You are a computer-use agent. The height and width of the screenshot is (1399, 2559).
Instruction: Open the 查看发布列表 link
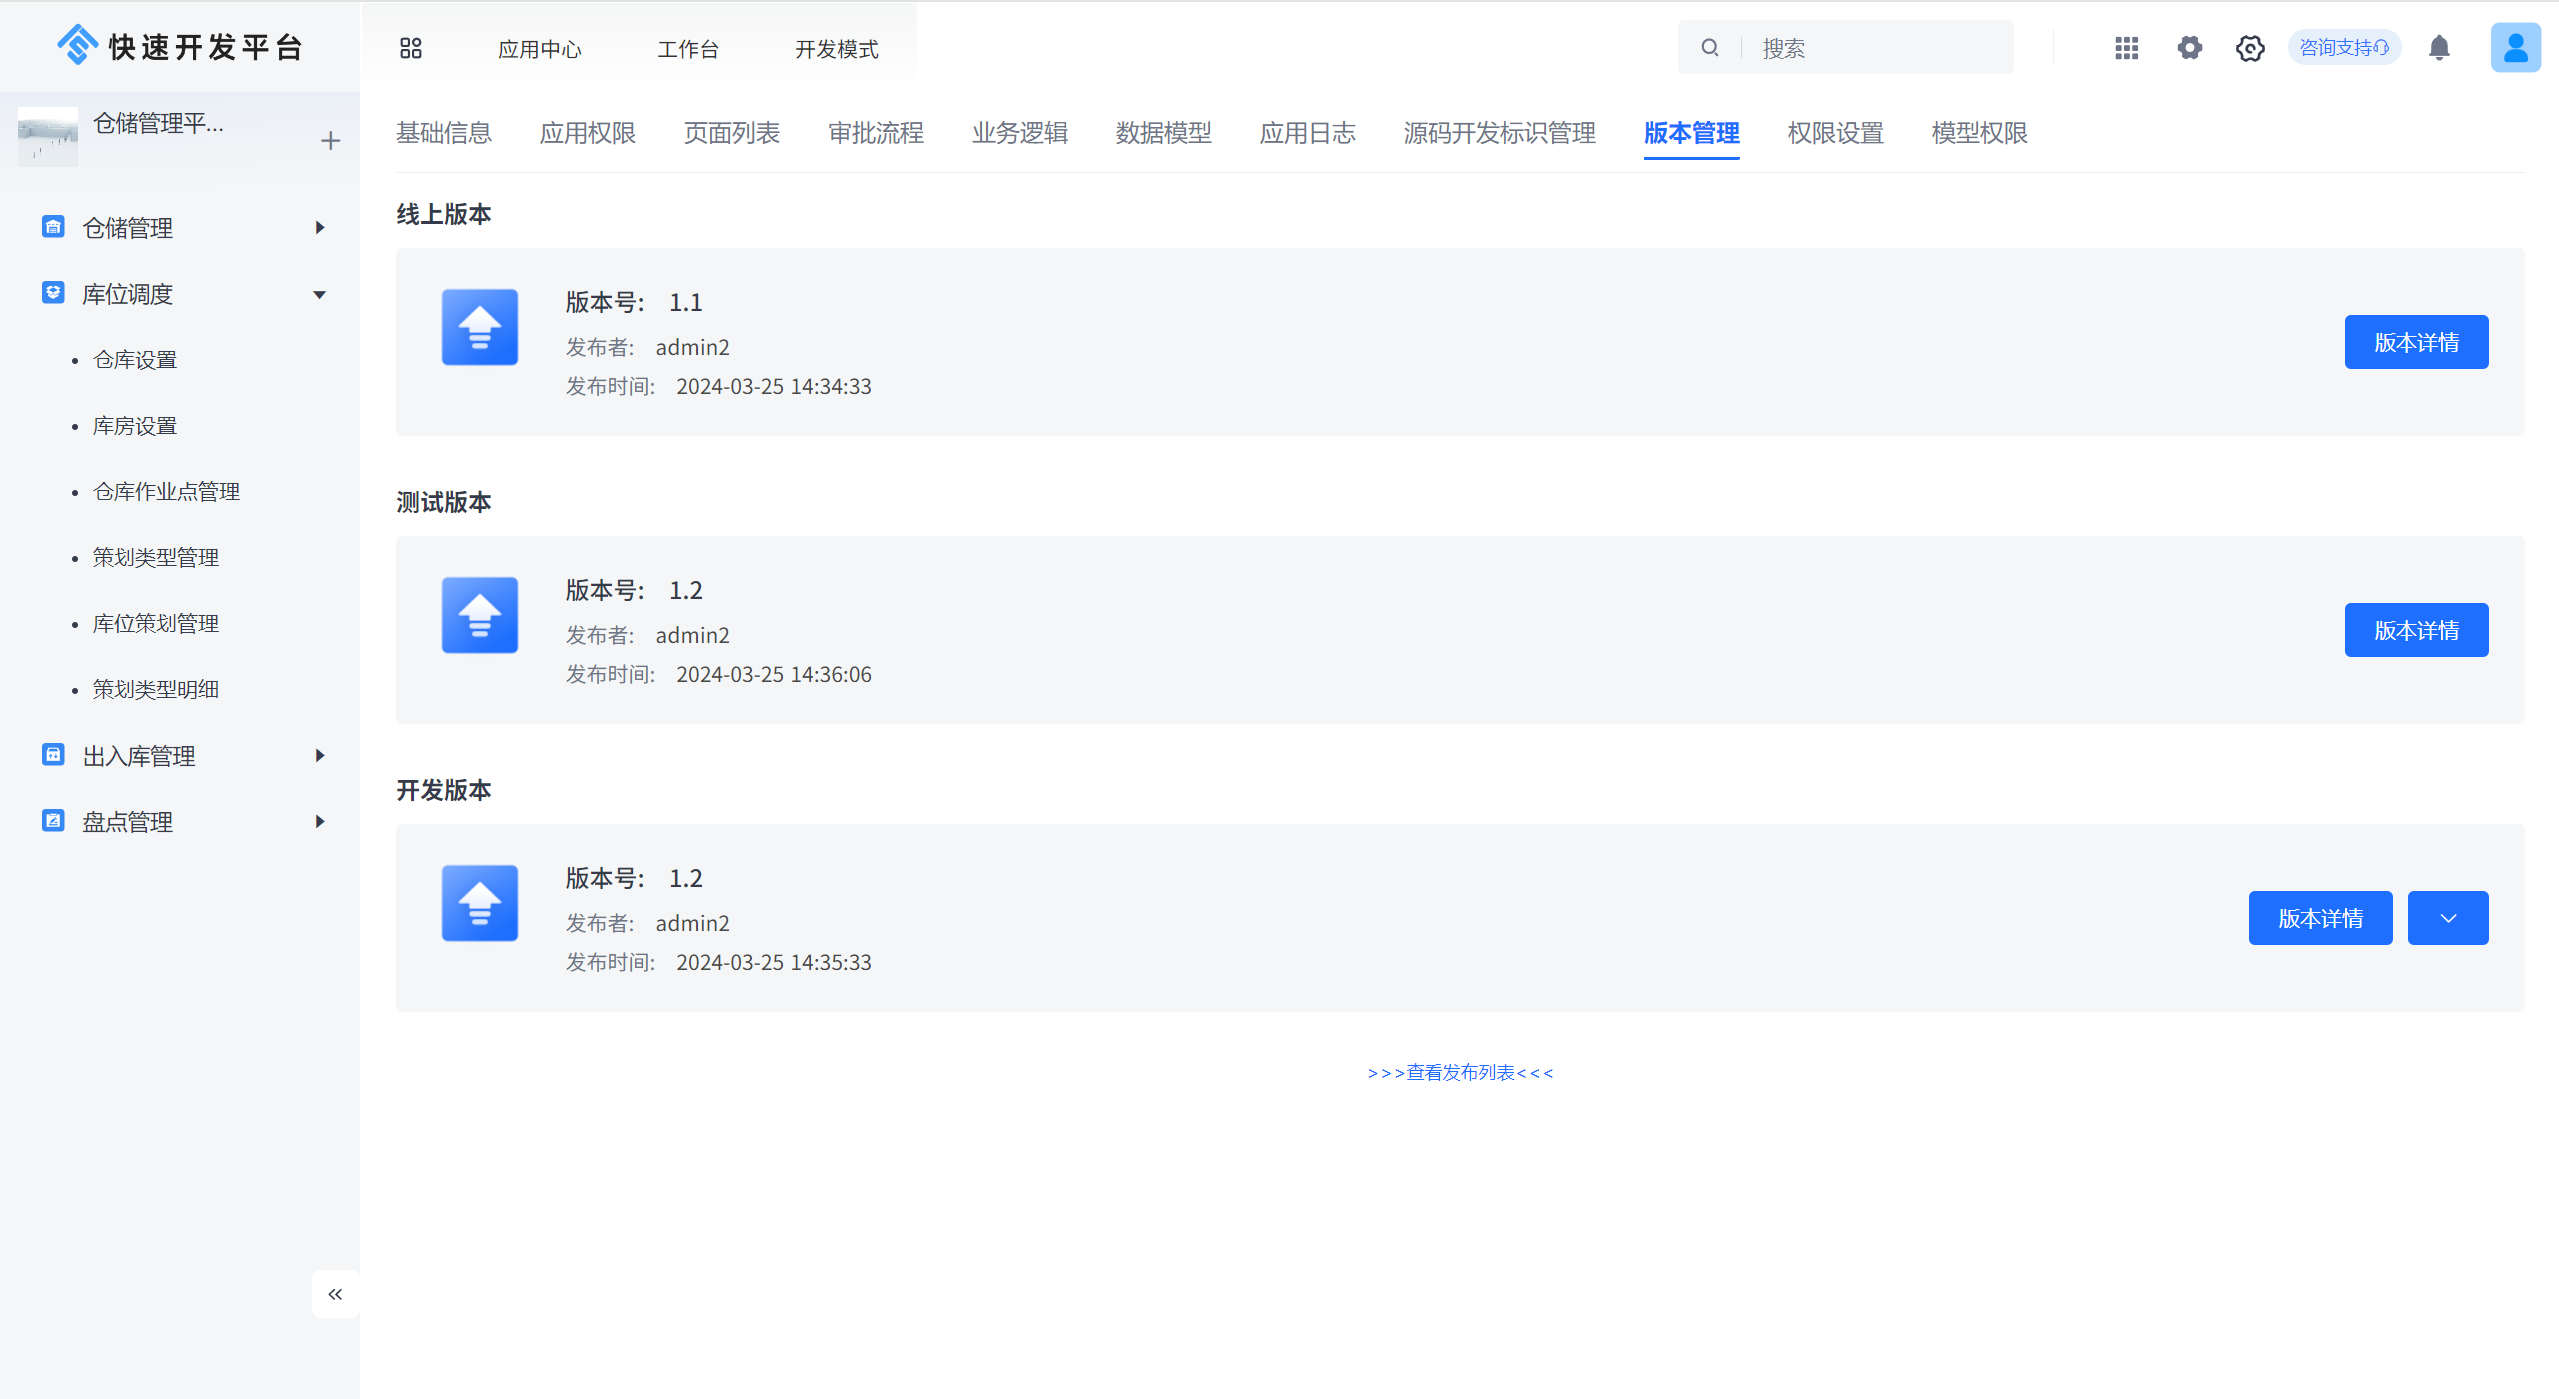click(x=1460, y=1073)
